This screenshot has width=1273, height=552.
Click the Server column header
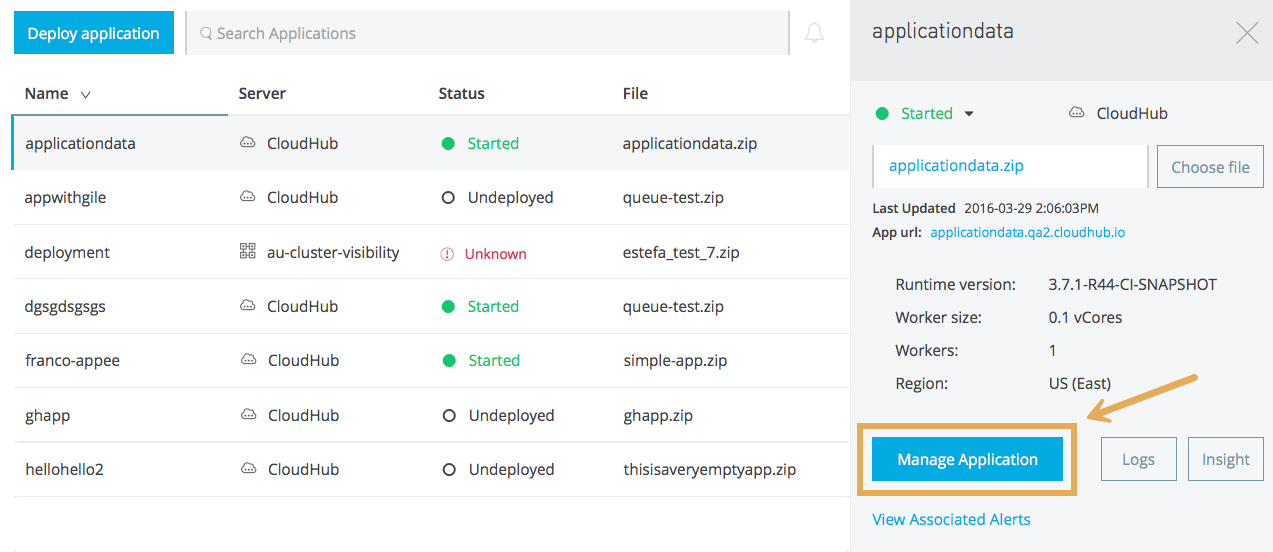tap(262, 93)
